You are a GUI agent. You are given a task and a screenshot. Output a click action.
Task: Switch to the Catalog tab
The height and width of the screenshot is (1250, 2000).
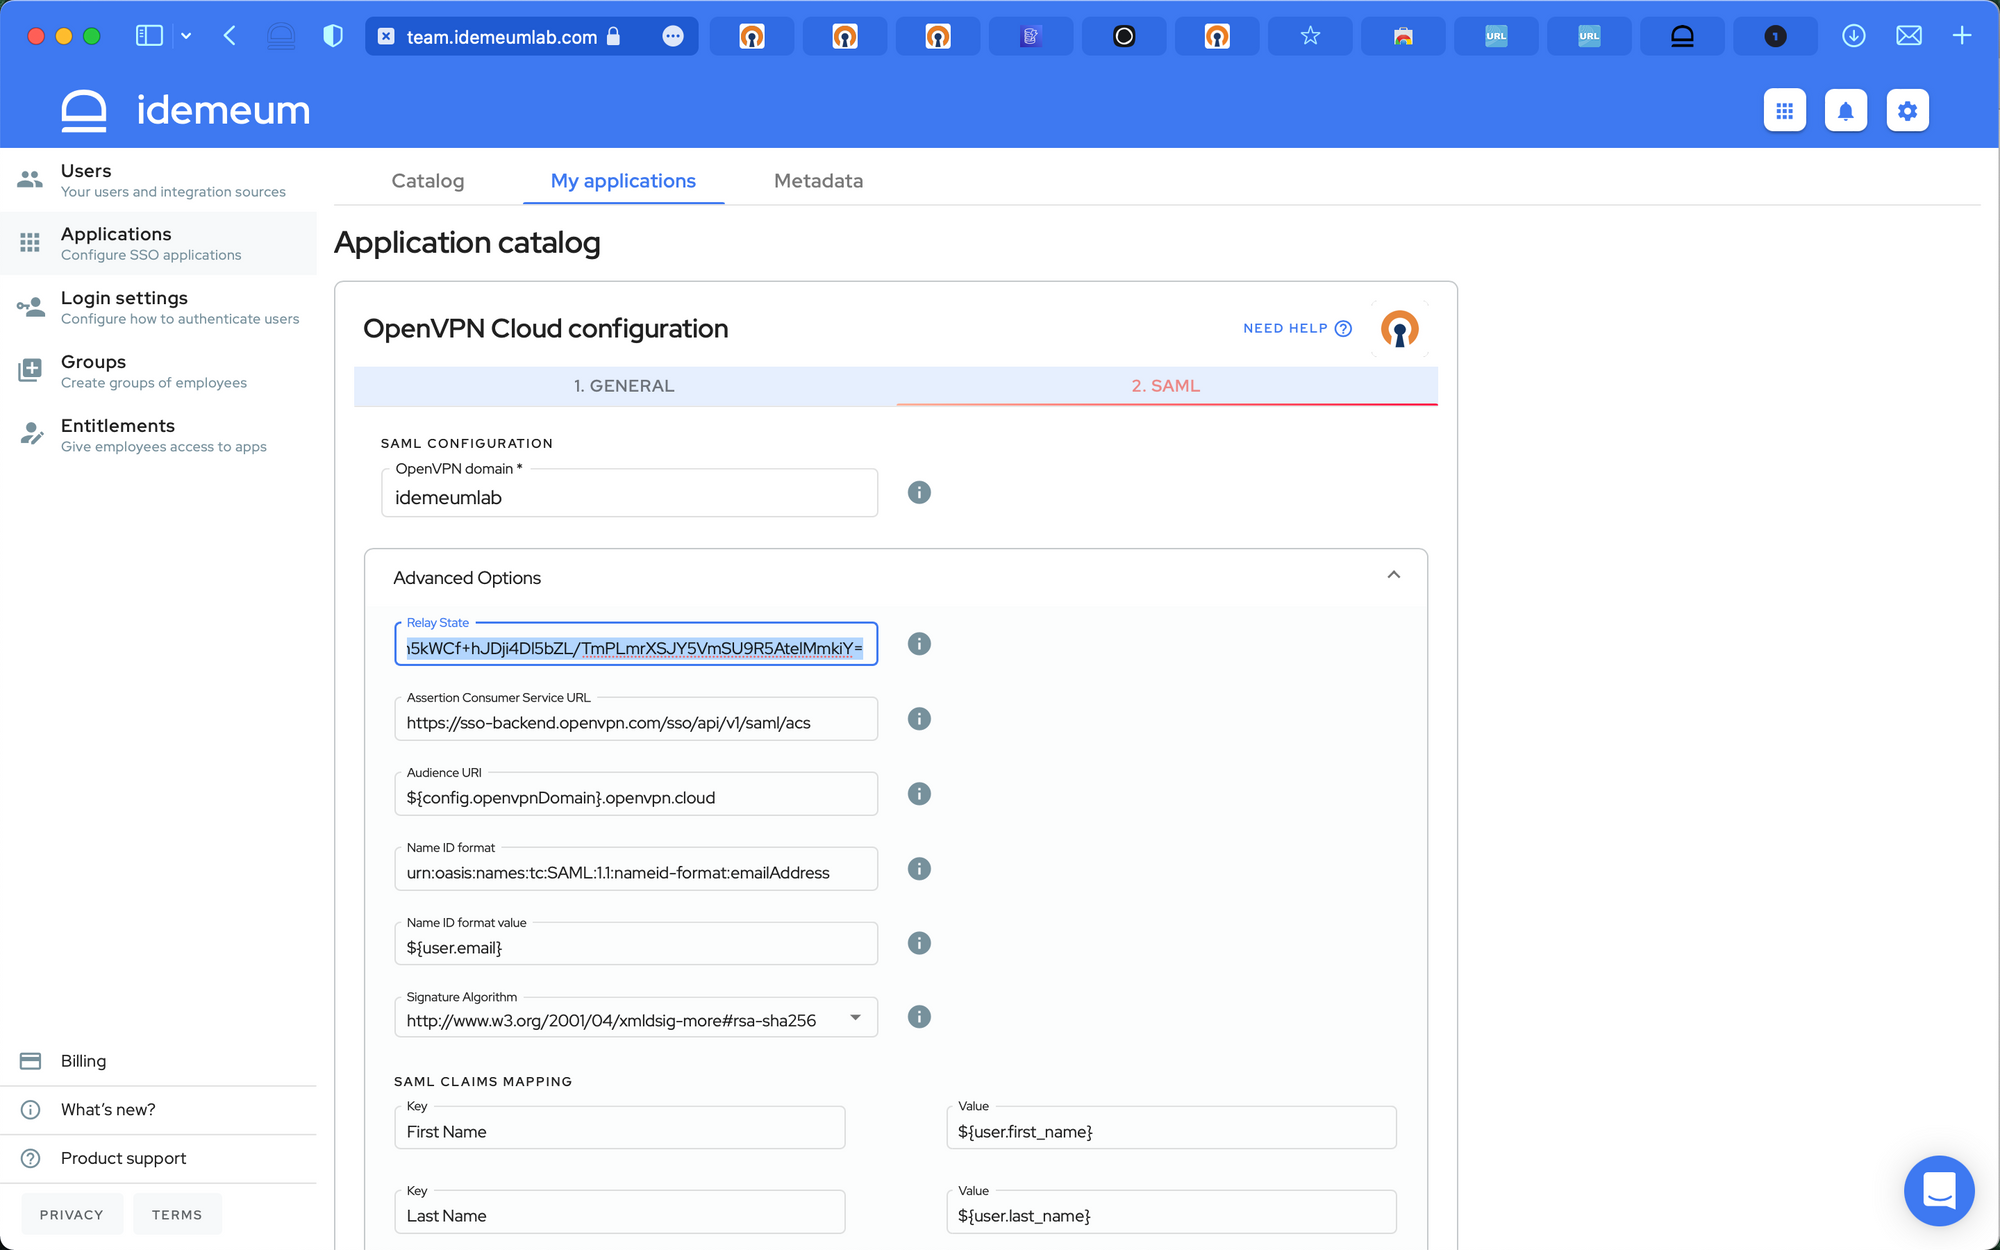point(428,181)
